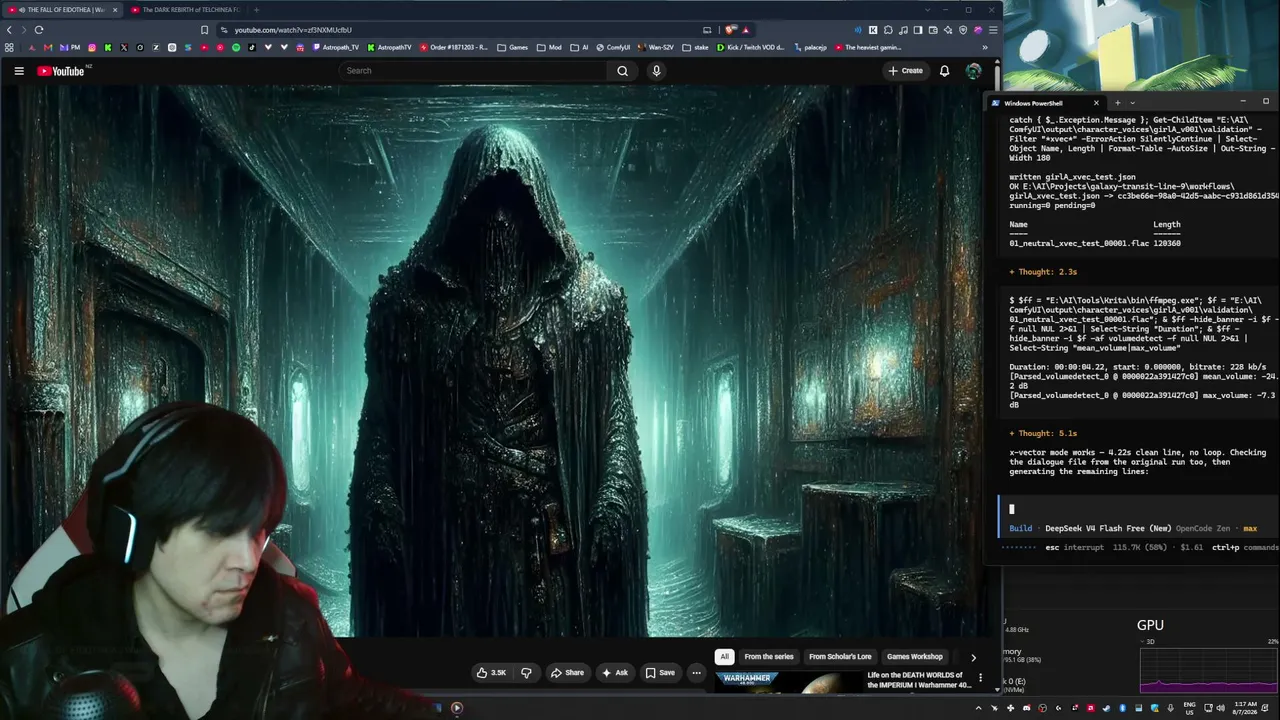Viewport: 1280px width, 720px height.
Task: Open the Gmail bookmark
Action: pyautogui.click(x=48, y=47)
